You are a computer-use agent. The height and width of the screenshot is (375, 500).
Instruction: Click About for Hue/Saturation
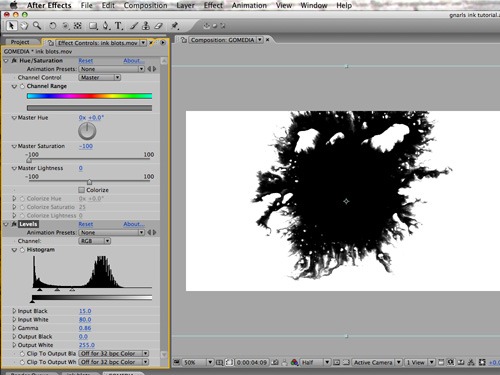134,61
